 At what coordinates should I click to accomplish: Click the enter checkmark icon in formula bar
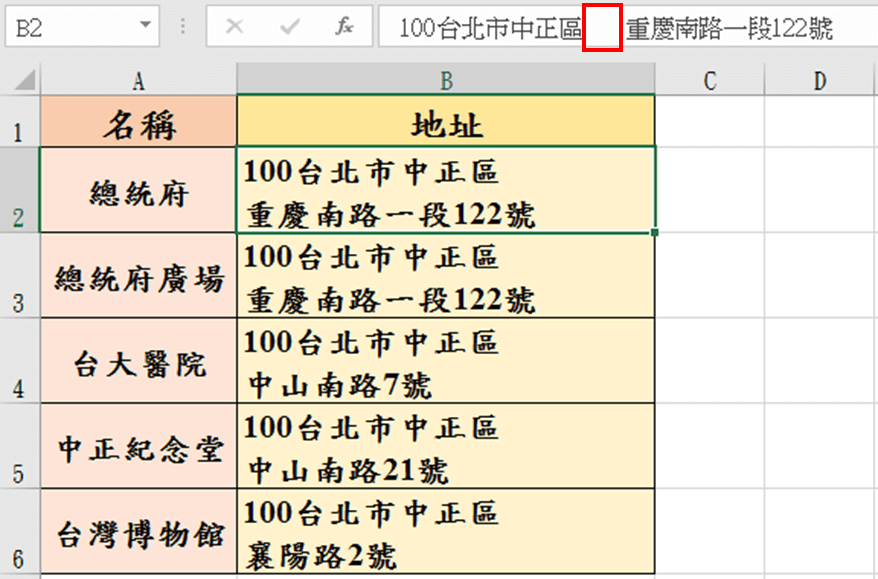pyautogui.click(x=290, y=27)
